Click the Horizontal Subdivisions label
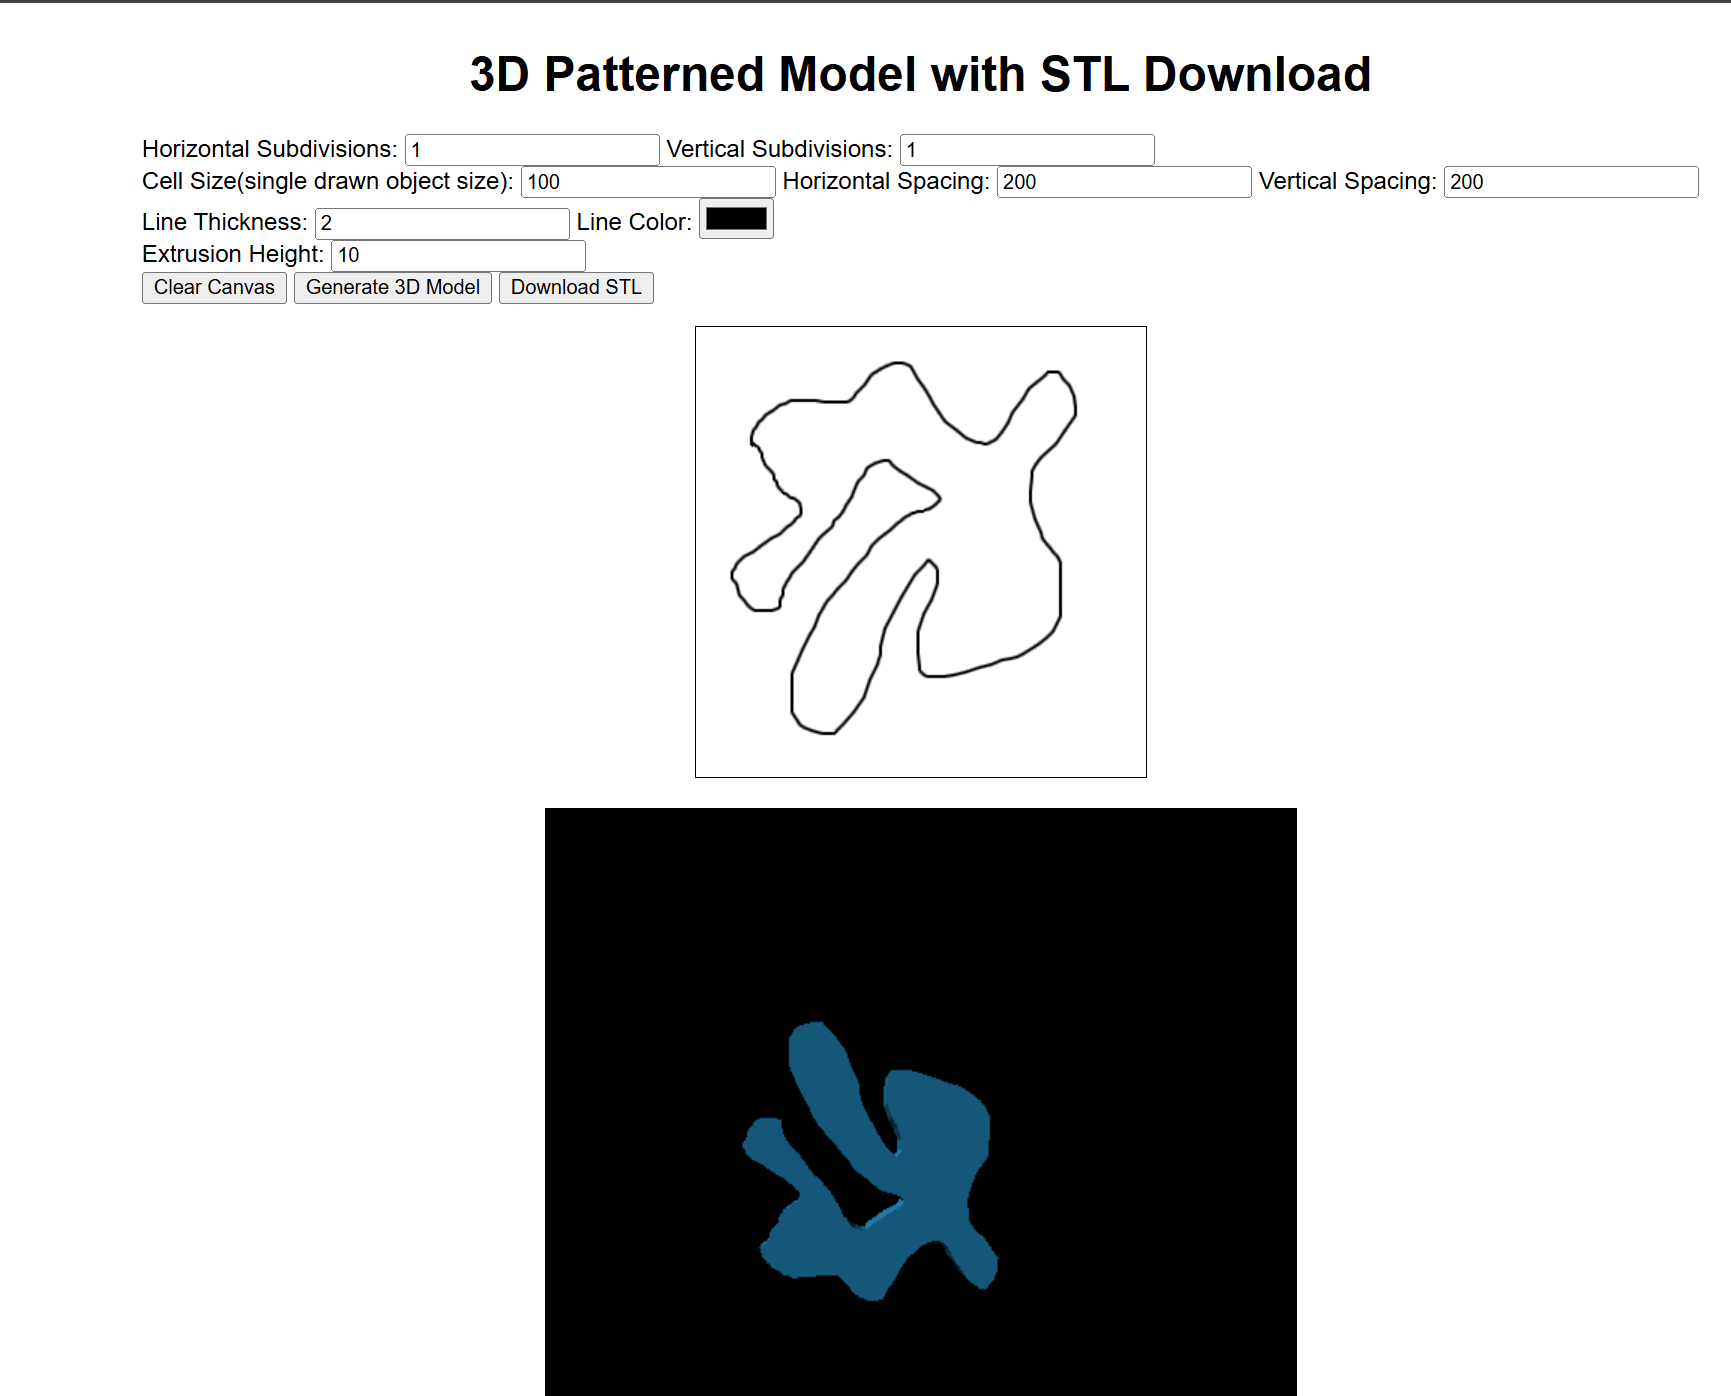This screenshot has width=1731, height=1396. click(x=270, y=149)
